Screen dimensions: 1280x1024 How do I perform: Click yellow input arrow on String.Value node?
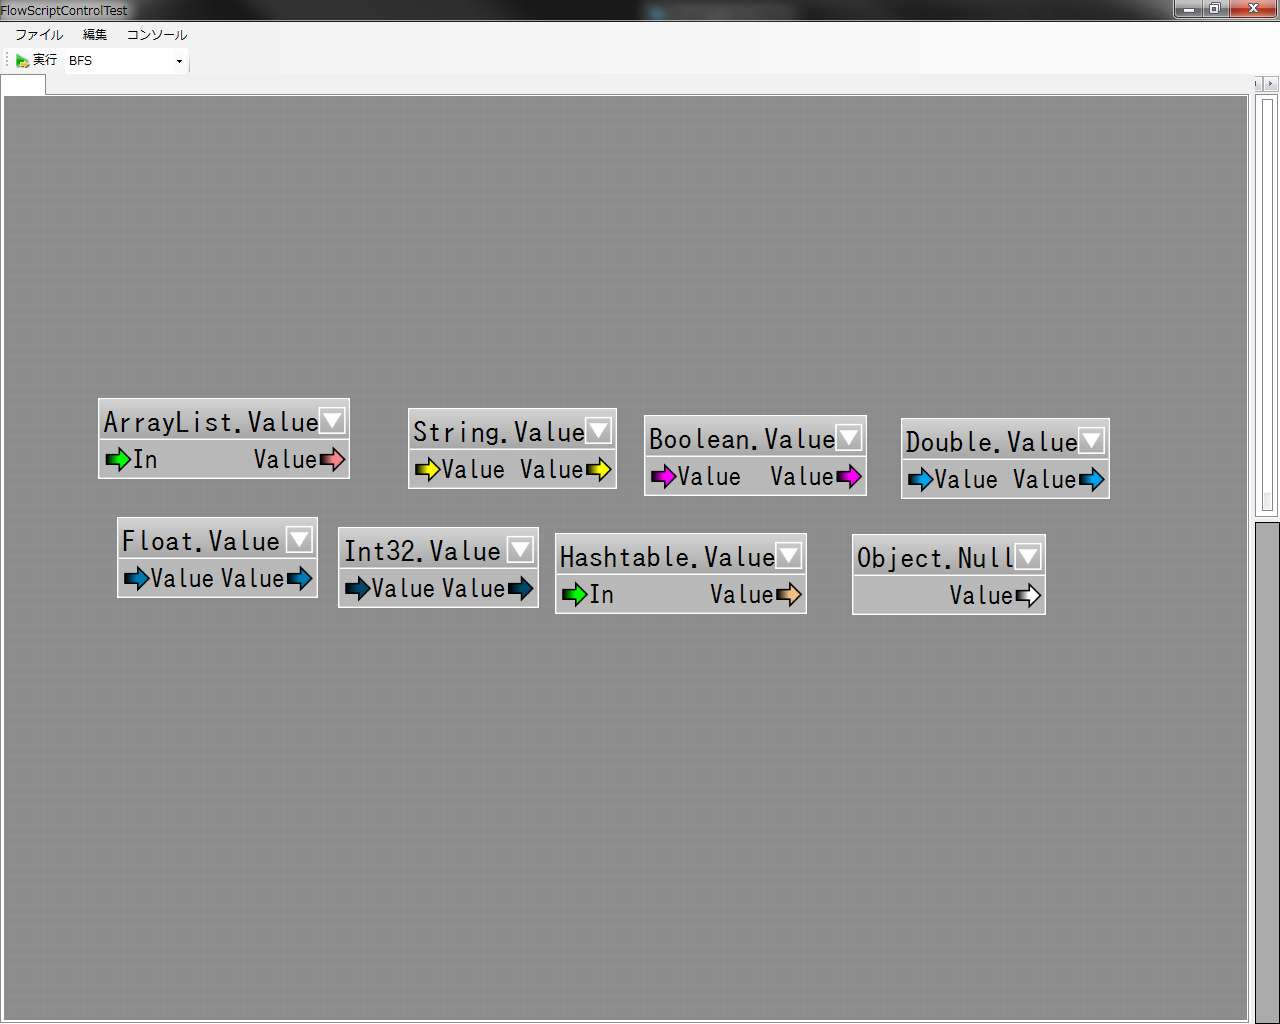click(x=427, y=469)
